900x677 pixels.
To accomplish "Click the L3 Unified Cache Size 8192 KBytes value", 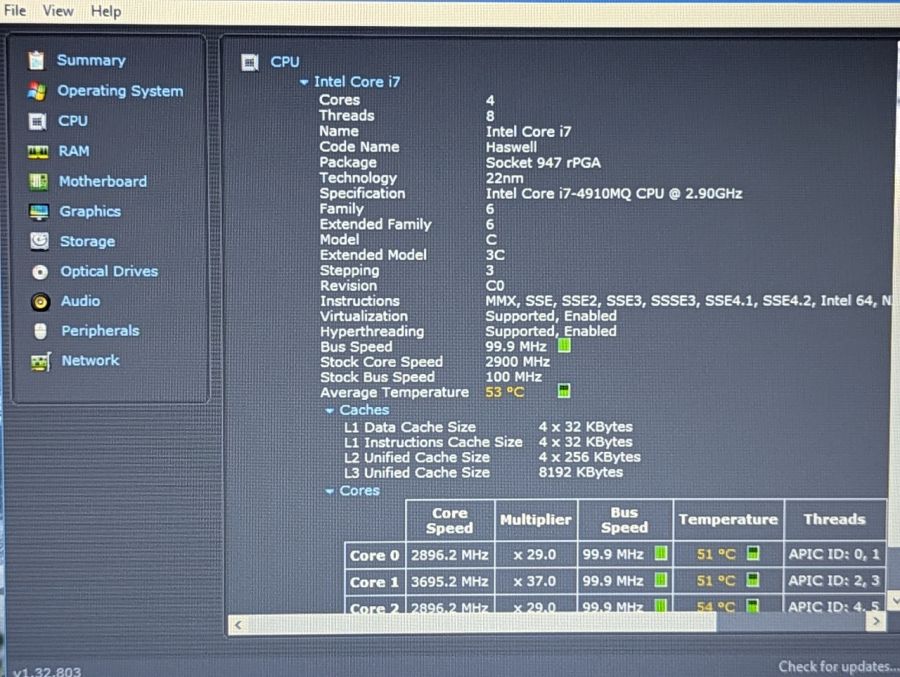I will (580, 473).
